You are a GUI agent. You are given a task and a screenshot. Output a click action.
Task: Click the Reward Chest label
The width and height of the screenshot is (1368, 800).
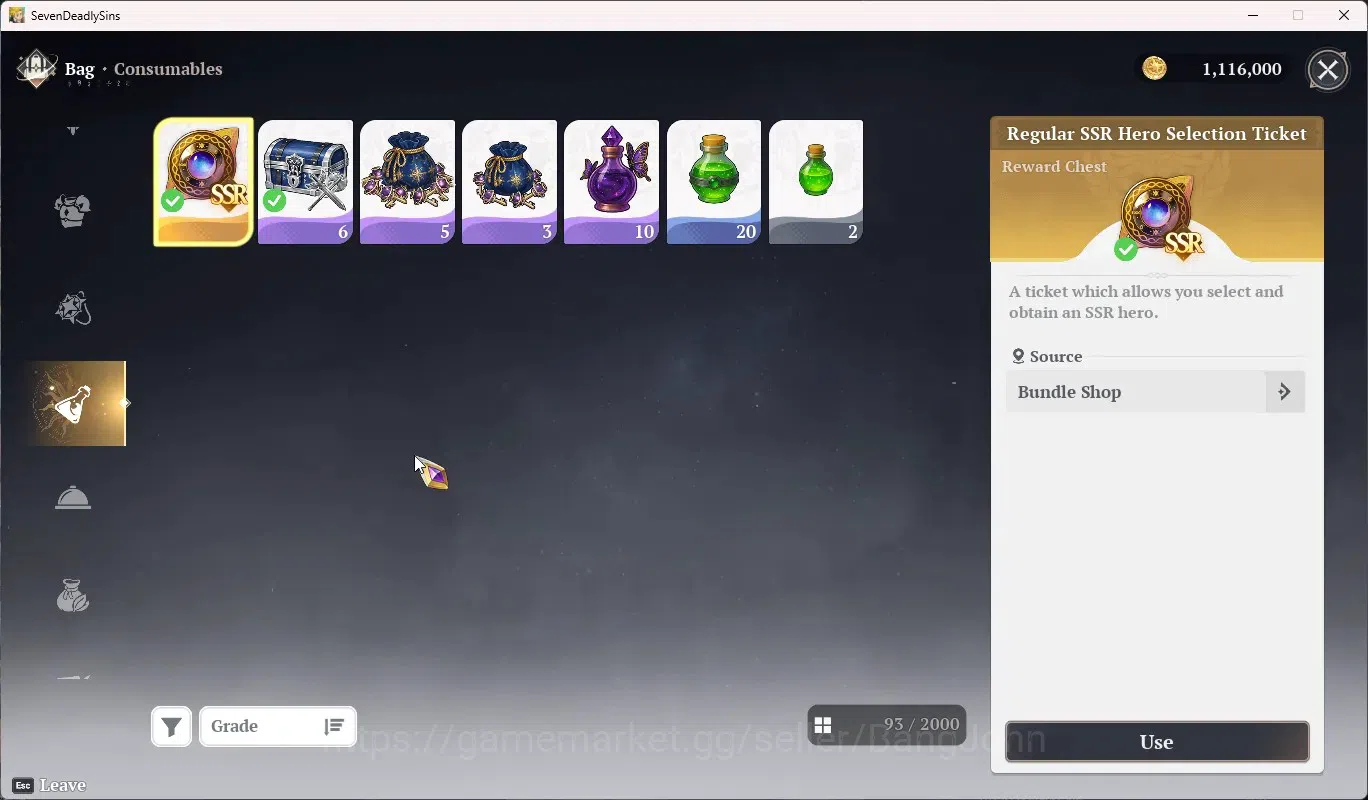[x=1054, y=167]
